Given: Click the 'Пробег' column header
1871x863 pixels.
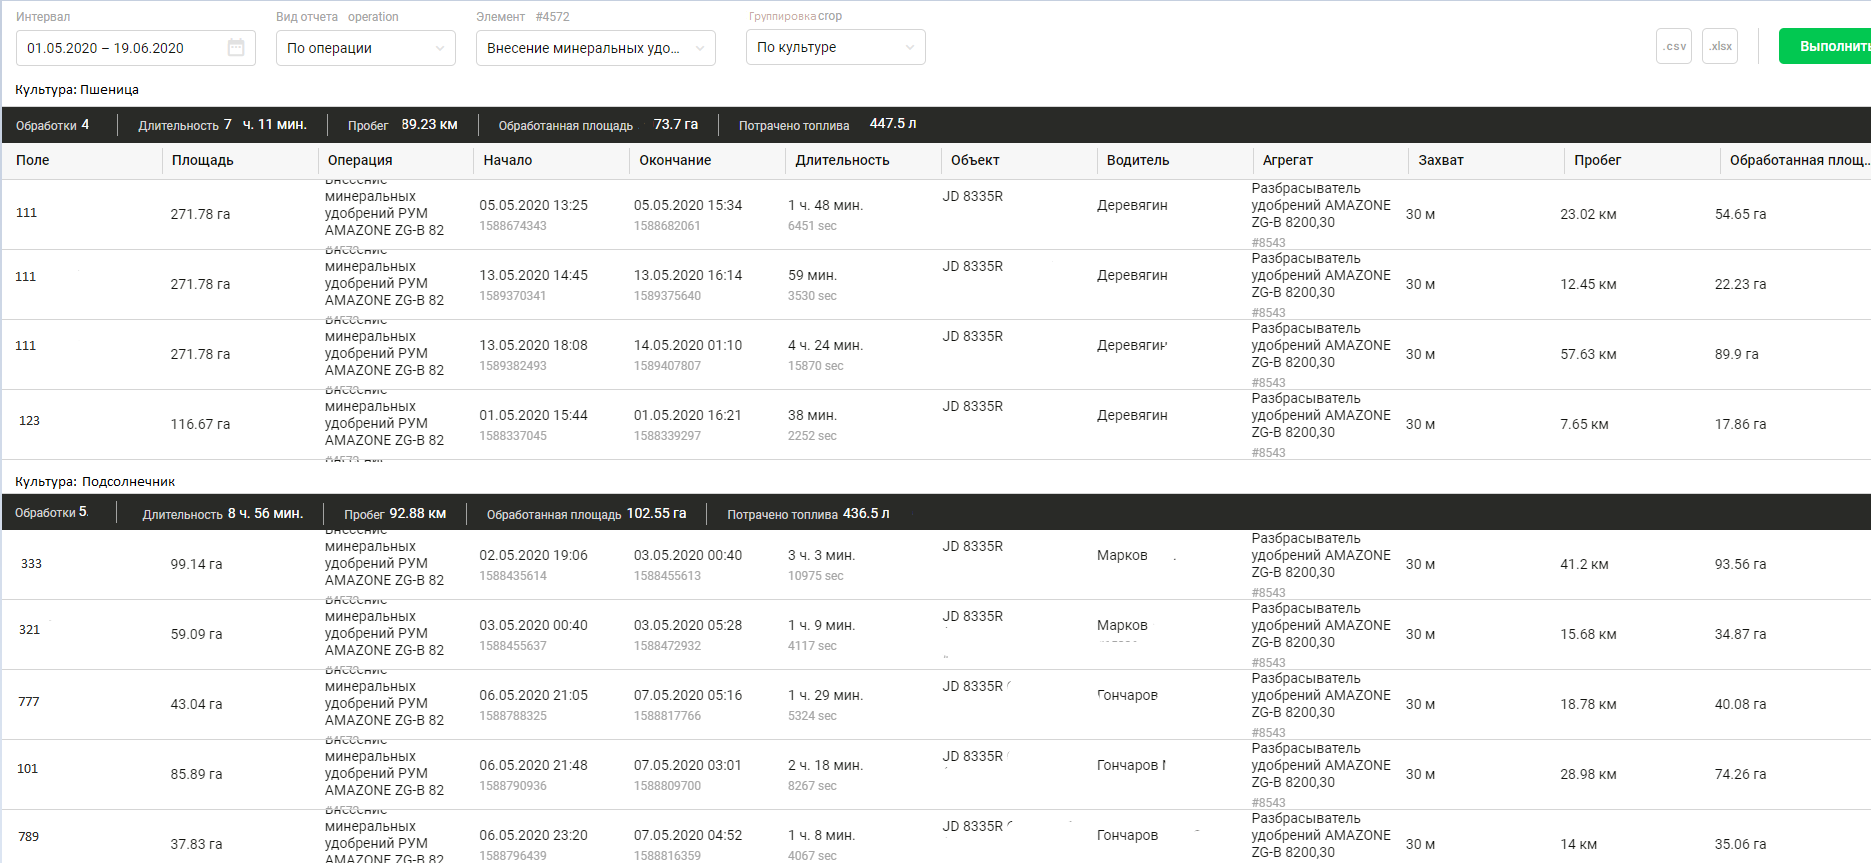Looking at the screenshot, I should [x=1597, y=160].
